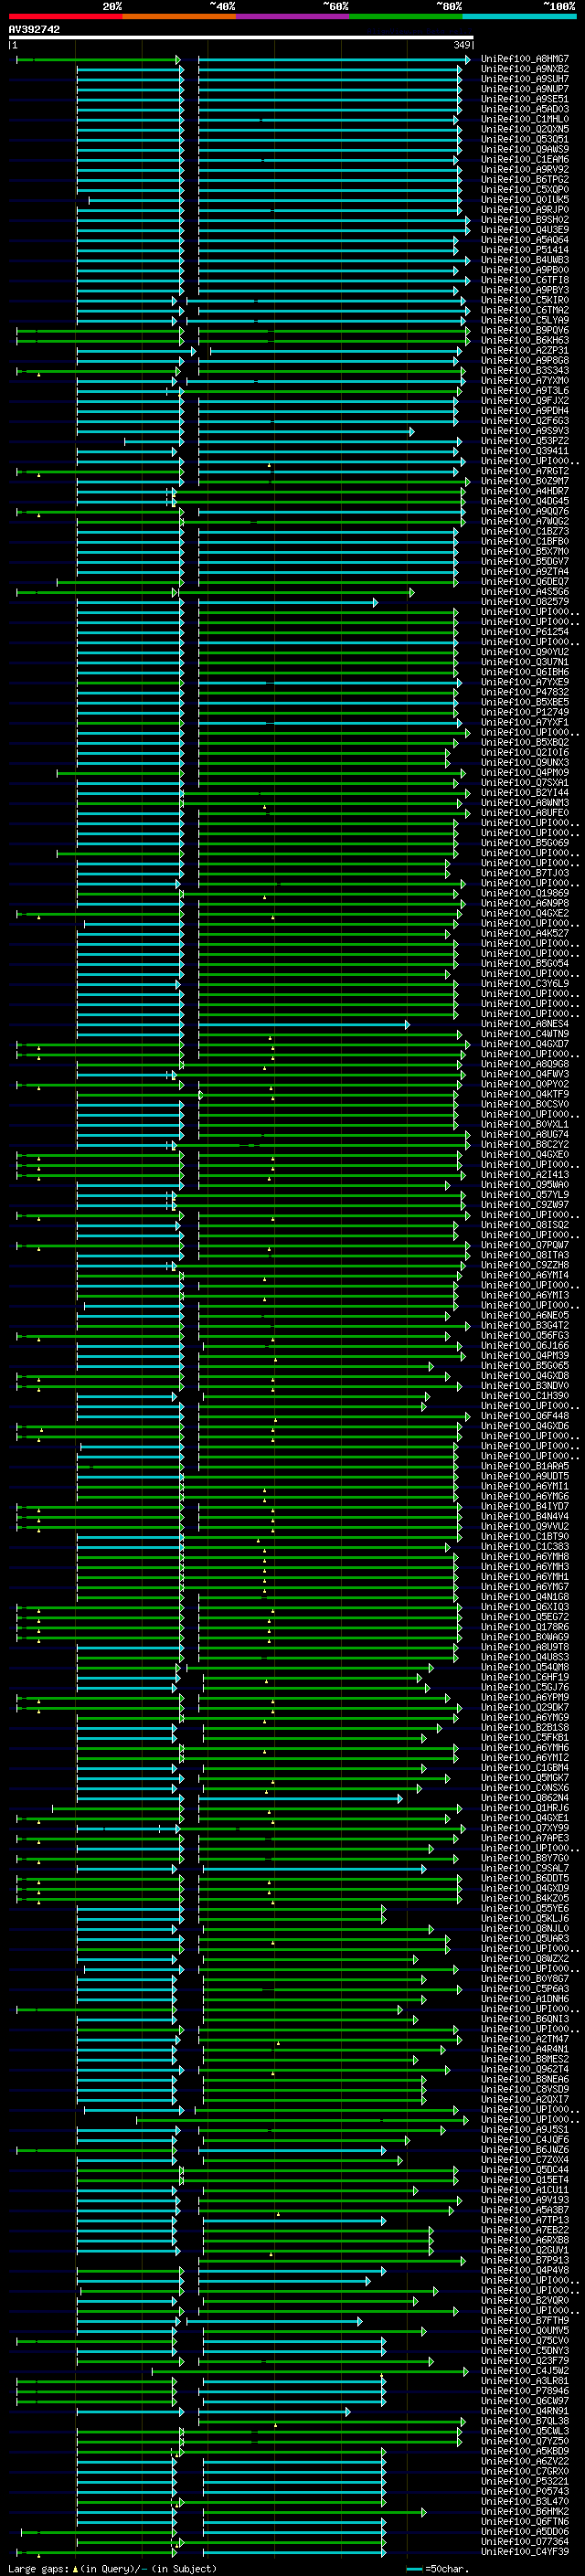Open hit UniRef100_A9SUH7

point(525,79)
